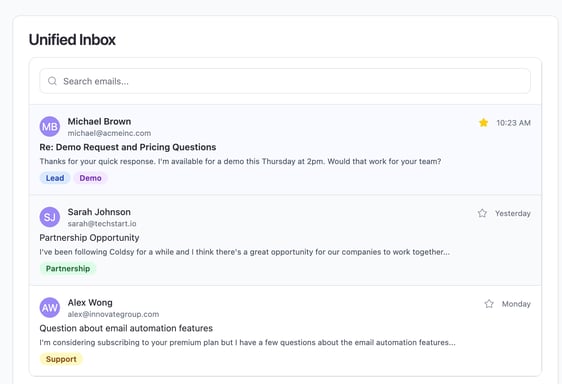Open Re: Demo Request and Pricing Questions

(128, 147)
